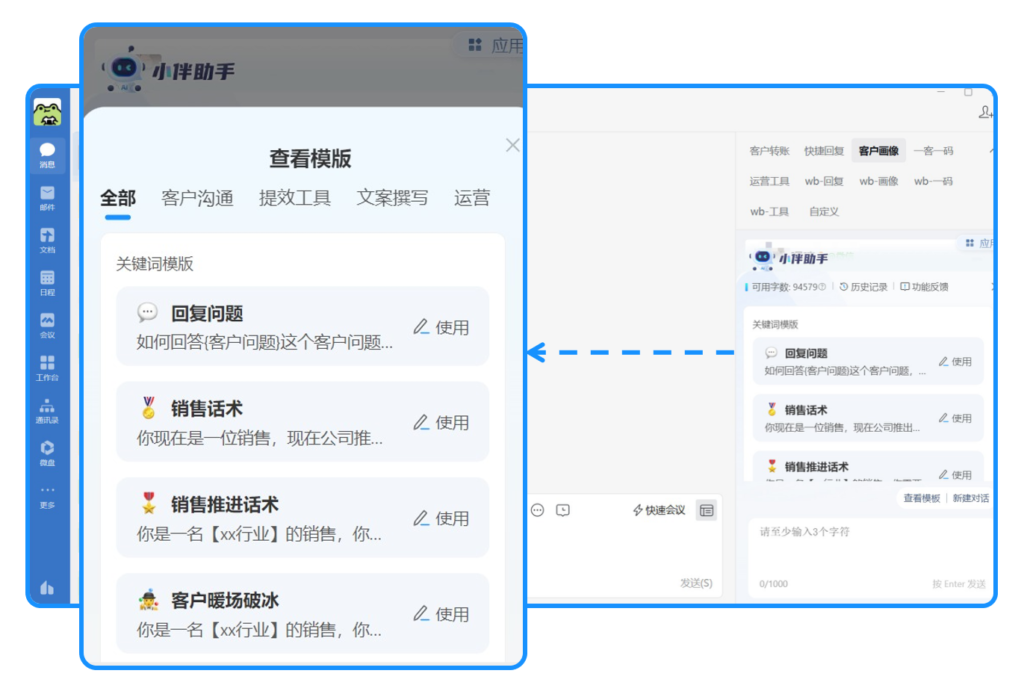Select the 客户转账 tab in right panel
Image resolution: width=1024 pixels, height=694 pixels.
(x=769, y=151)
